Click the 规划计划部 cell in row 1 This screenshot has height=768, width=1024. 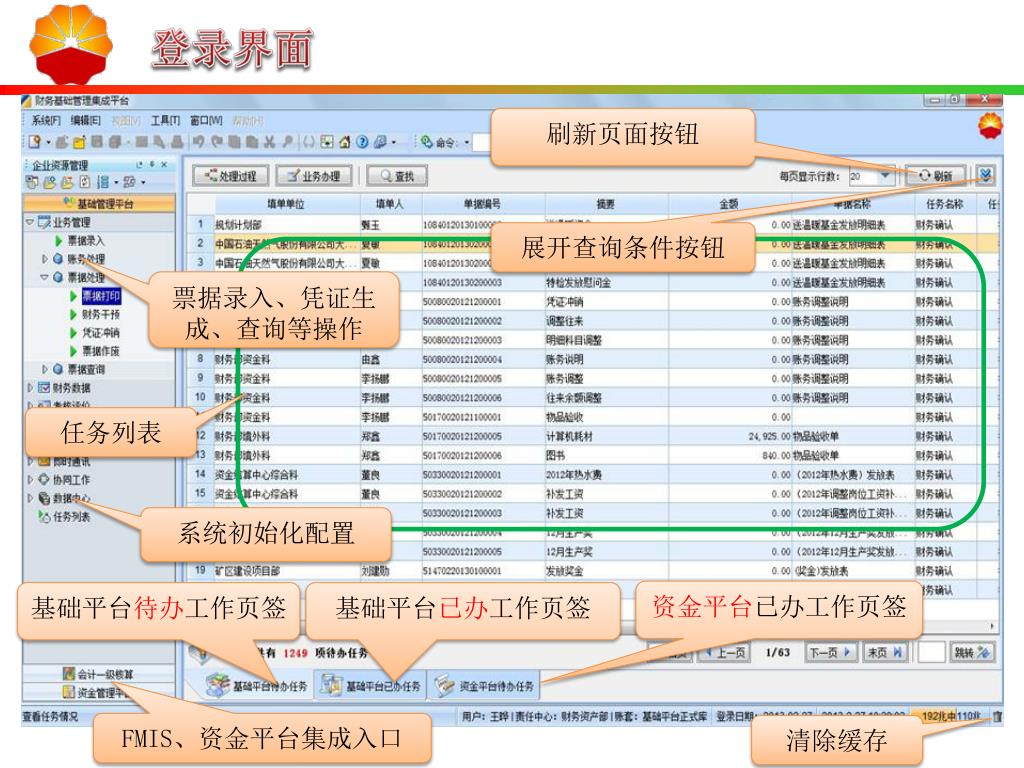(286, 225)
